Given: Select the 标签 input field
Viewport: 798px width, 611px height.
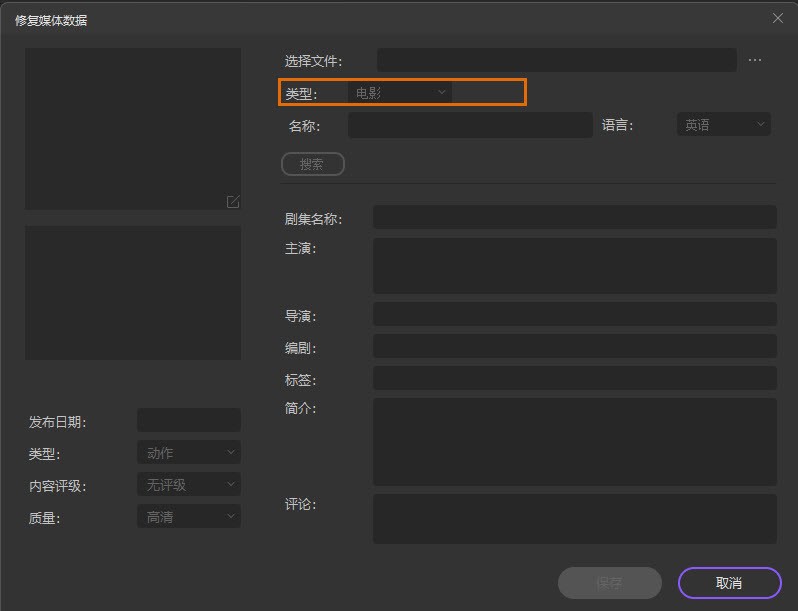Looking at the screenshot, I should pos(574,378).
